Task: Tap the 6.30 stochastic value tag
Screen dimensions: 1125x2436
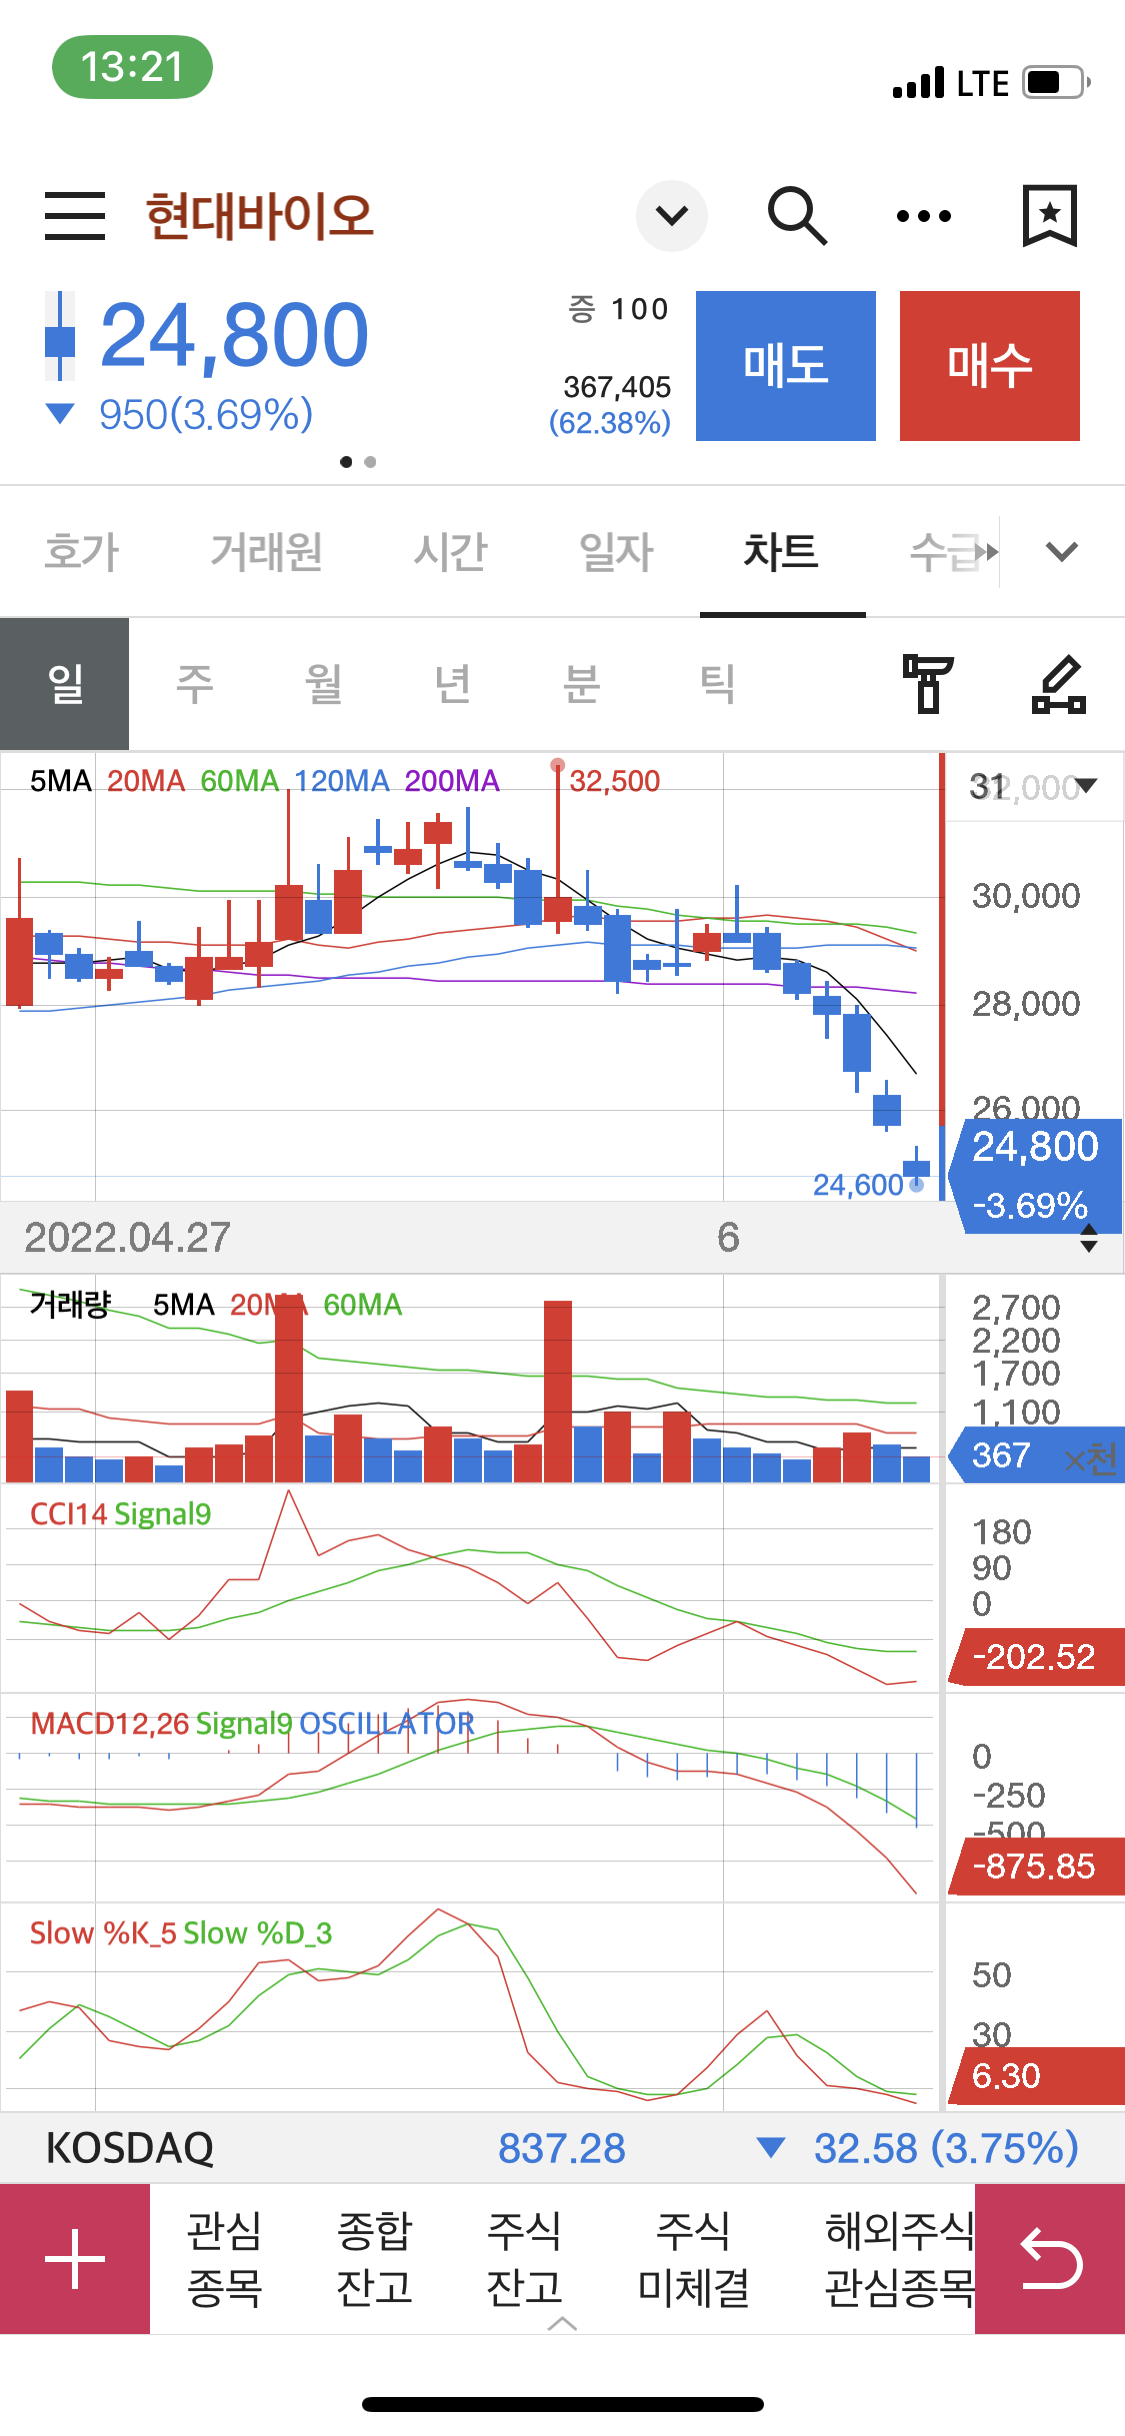Action: click(1035, 2076)
